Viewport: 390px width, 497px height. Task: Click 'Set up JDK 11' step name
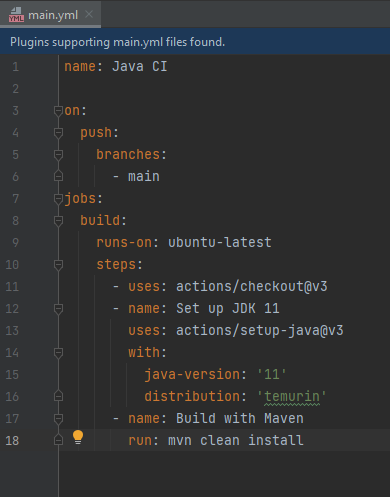228,308
